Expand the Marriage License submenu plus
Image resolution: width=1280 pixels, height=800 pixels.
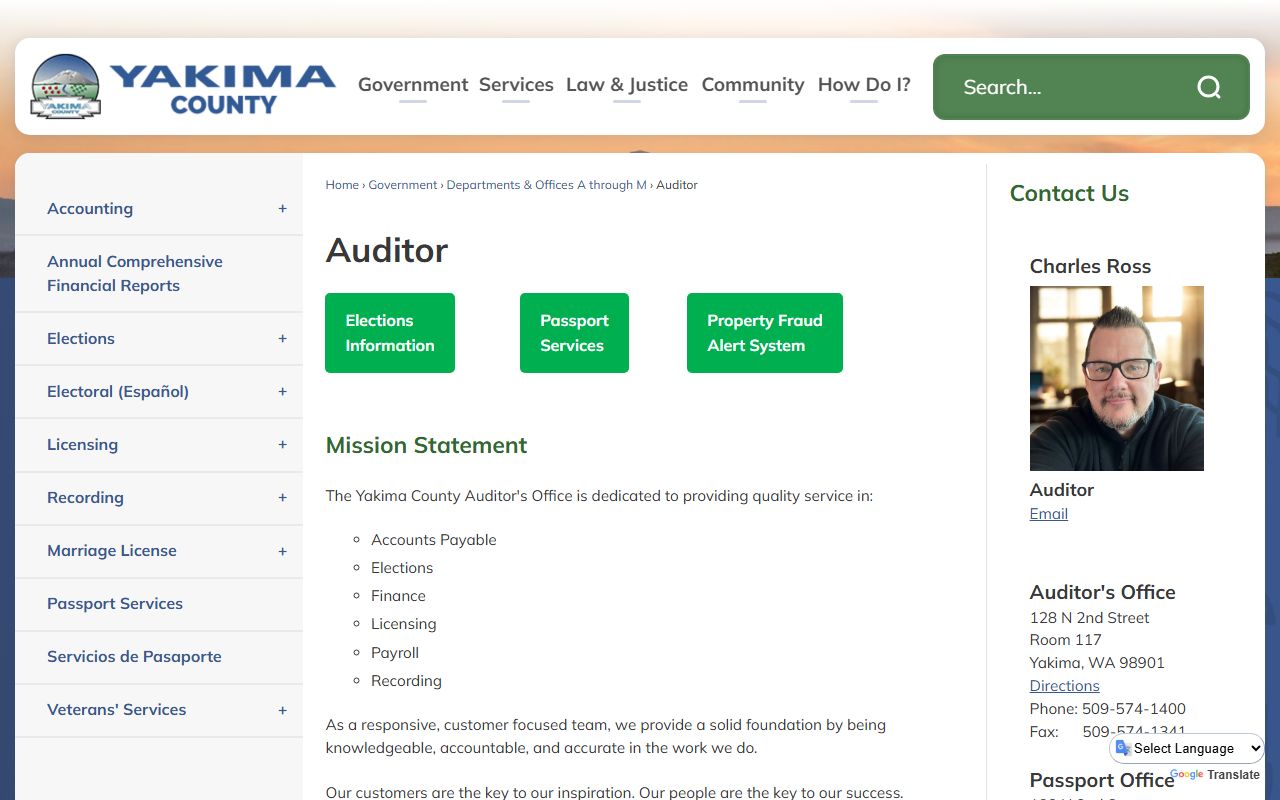click(282, 551)
